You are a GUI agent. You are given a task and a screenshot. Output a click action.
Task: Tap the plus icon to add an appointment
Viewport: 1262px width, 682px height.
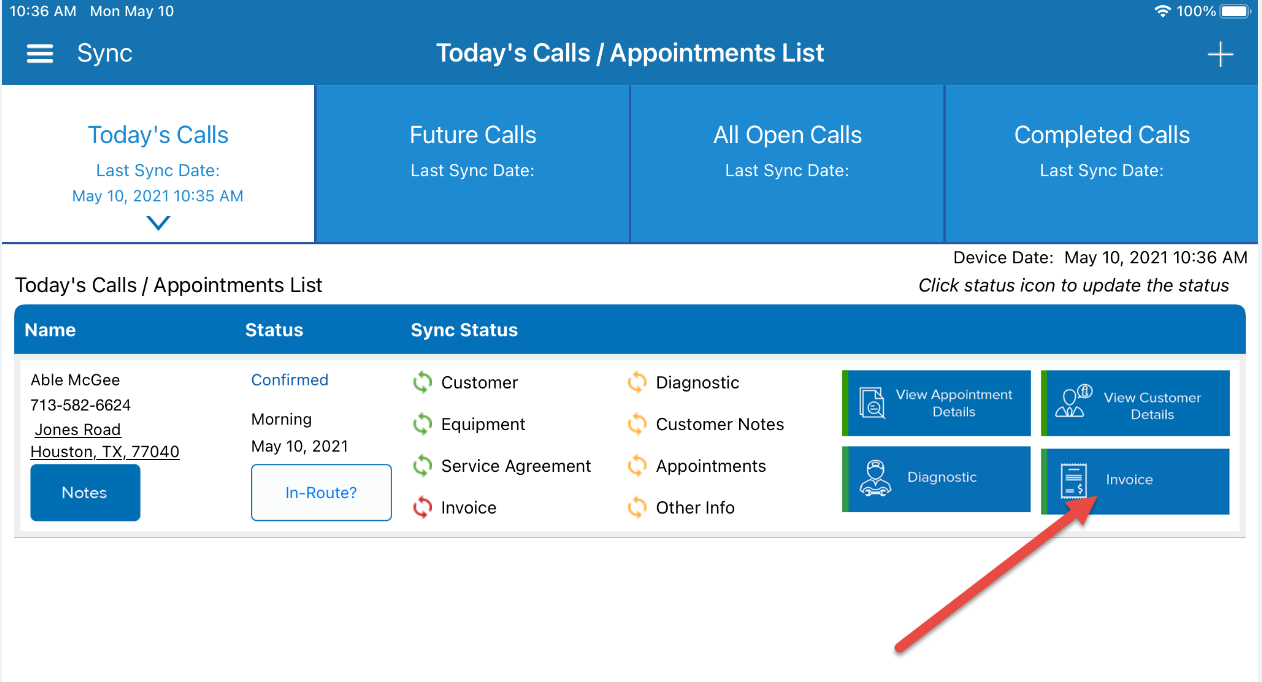coord(1220,54)
